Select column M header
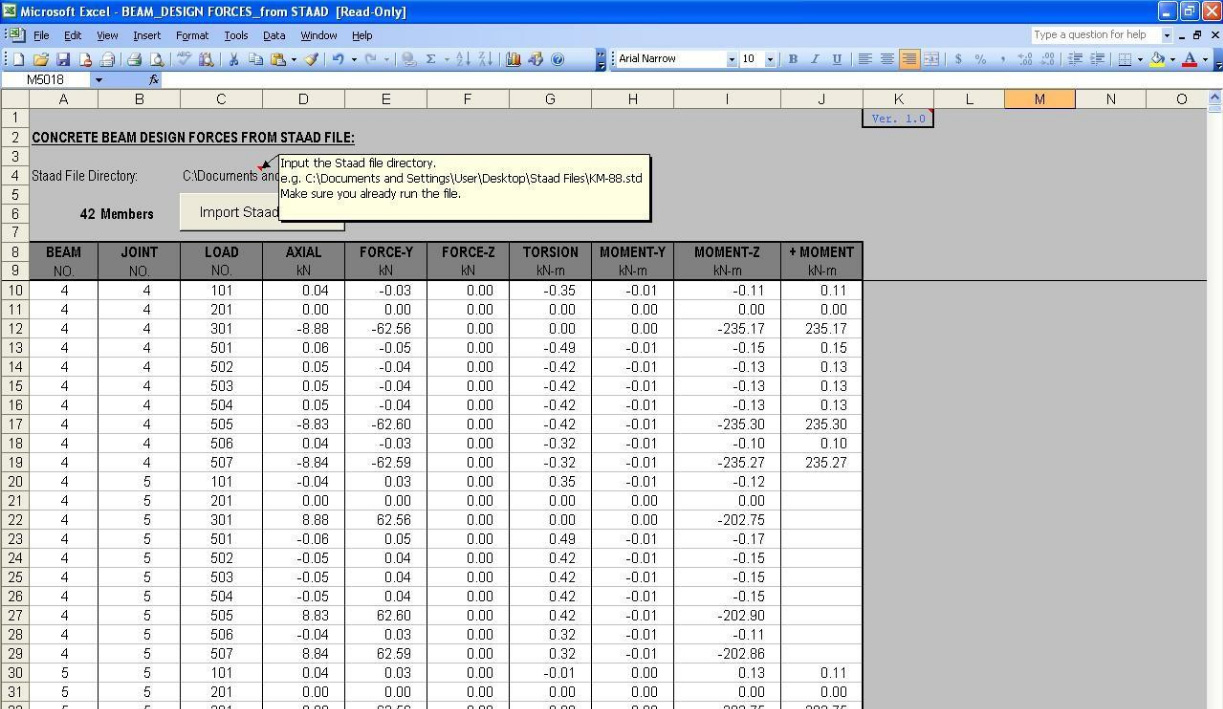1223x709 pixels. pyautogui.click(x=1039, y=99)
